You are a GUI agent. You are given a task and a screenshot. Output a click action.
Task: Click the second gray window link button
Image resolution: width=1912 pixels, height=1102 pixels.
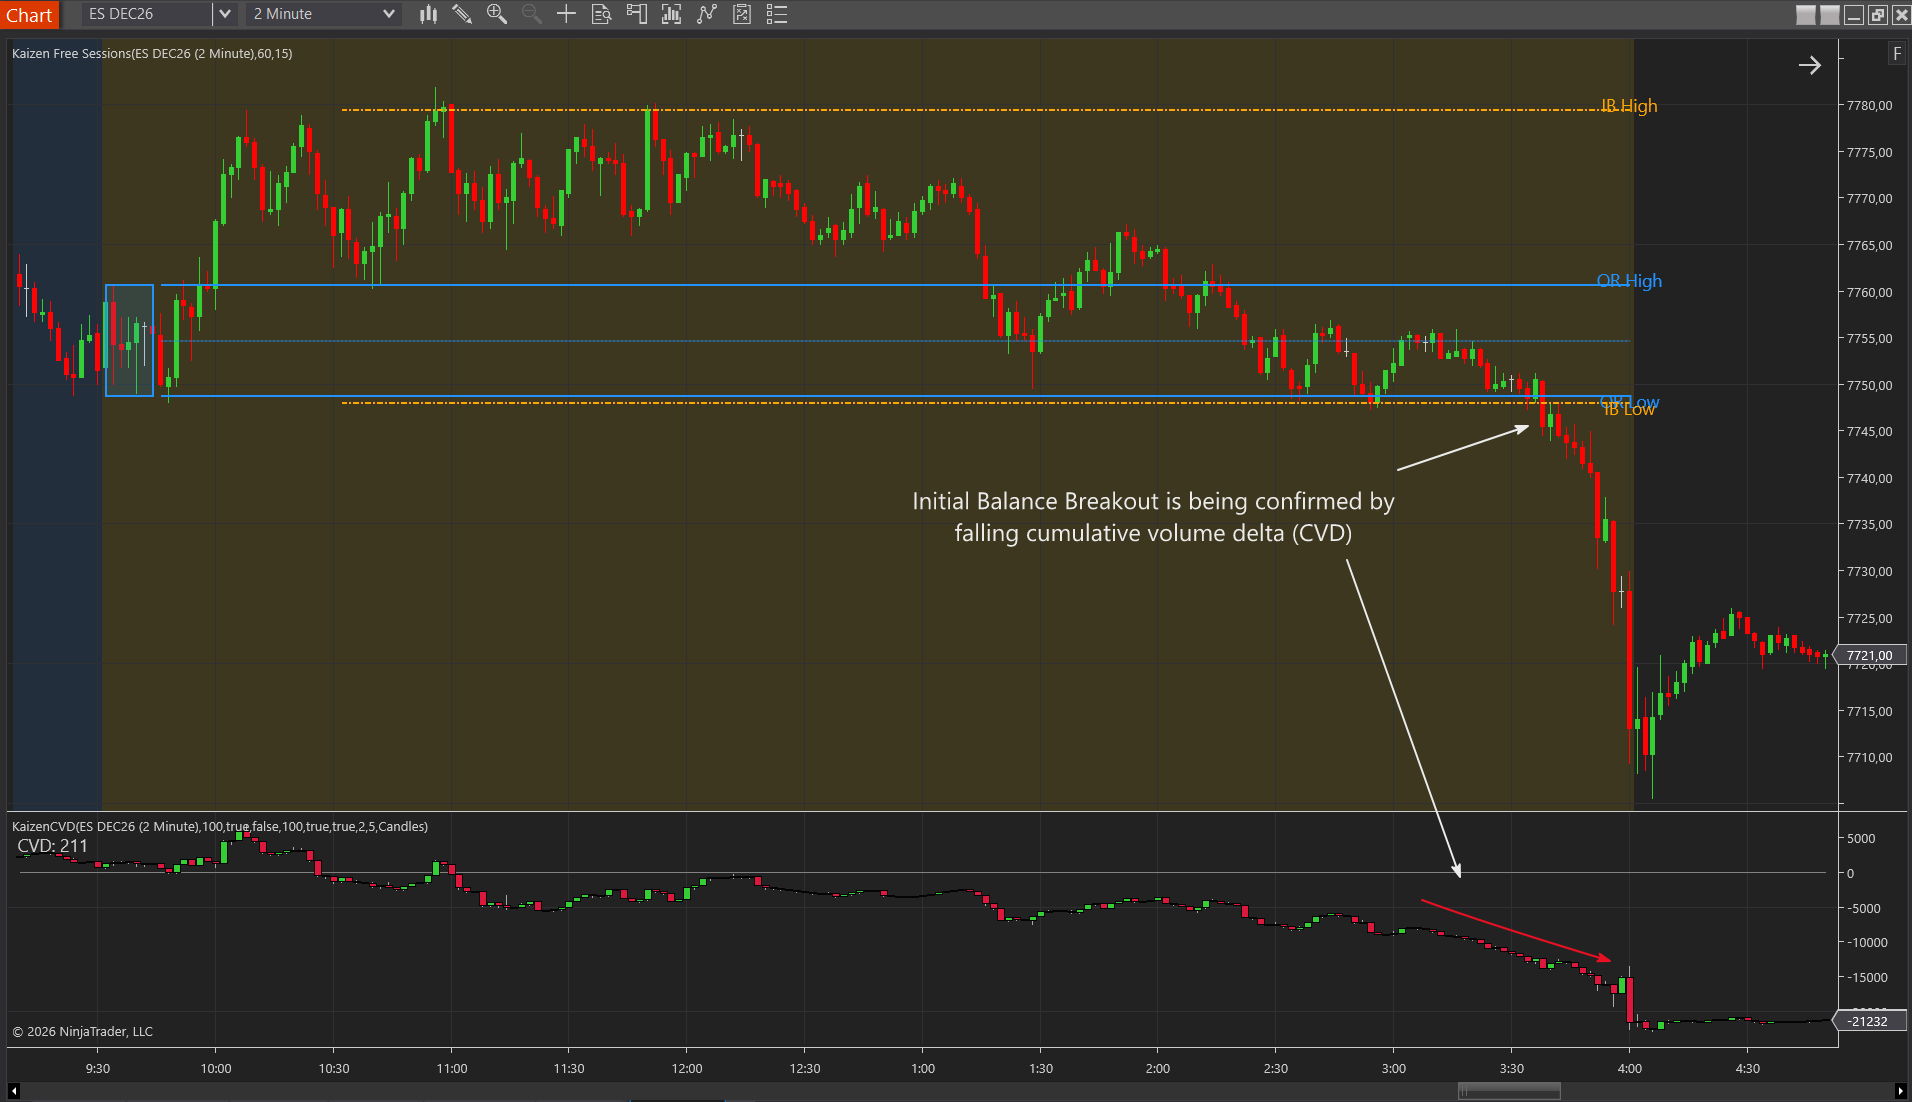(1829, 15)
